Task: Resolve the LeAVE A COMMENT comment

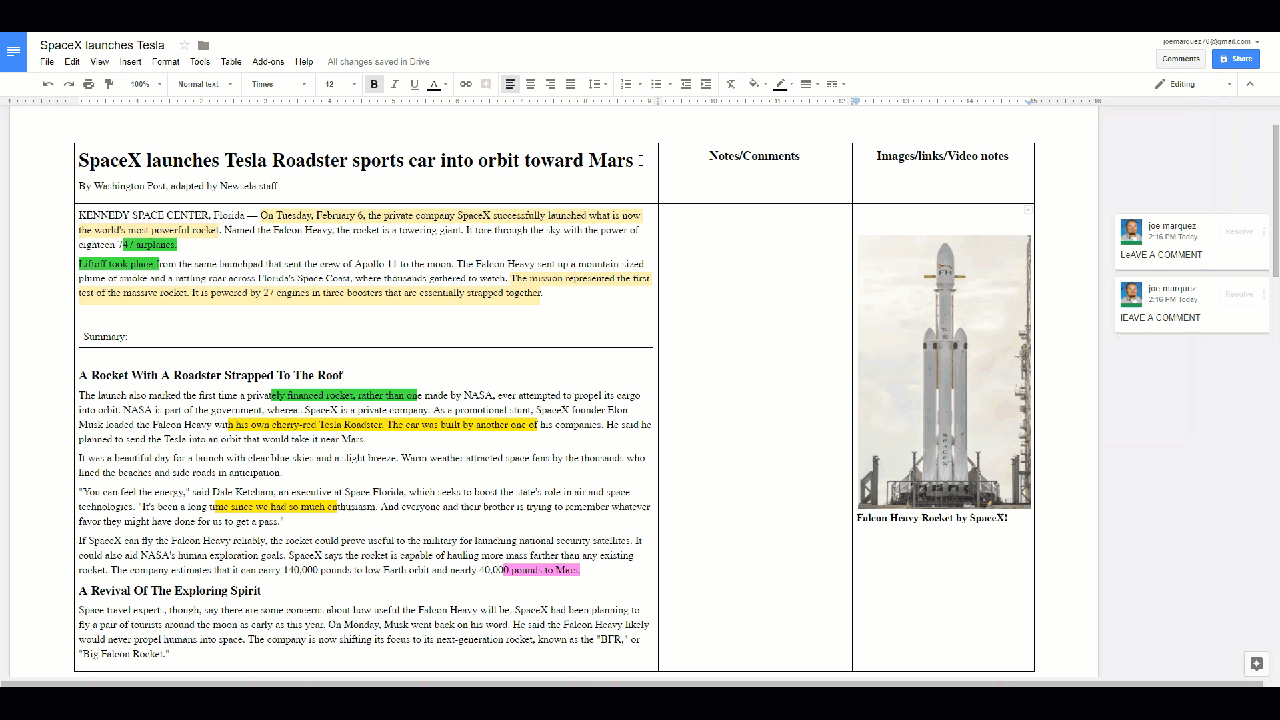Action: pyautogui.click(x=1239, y=231)
